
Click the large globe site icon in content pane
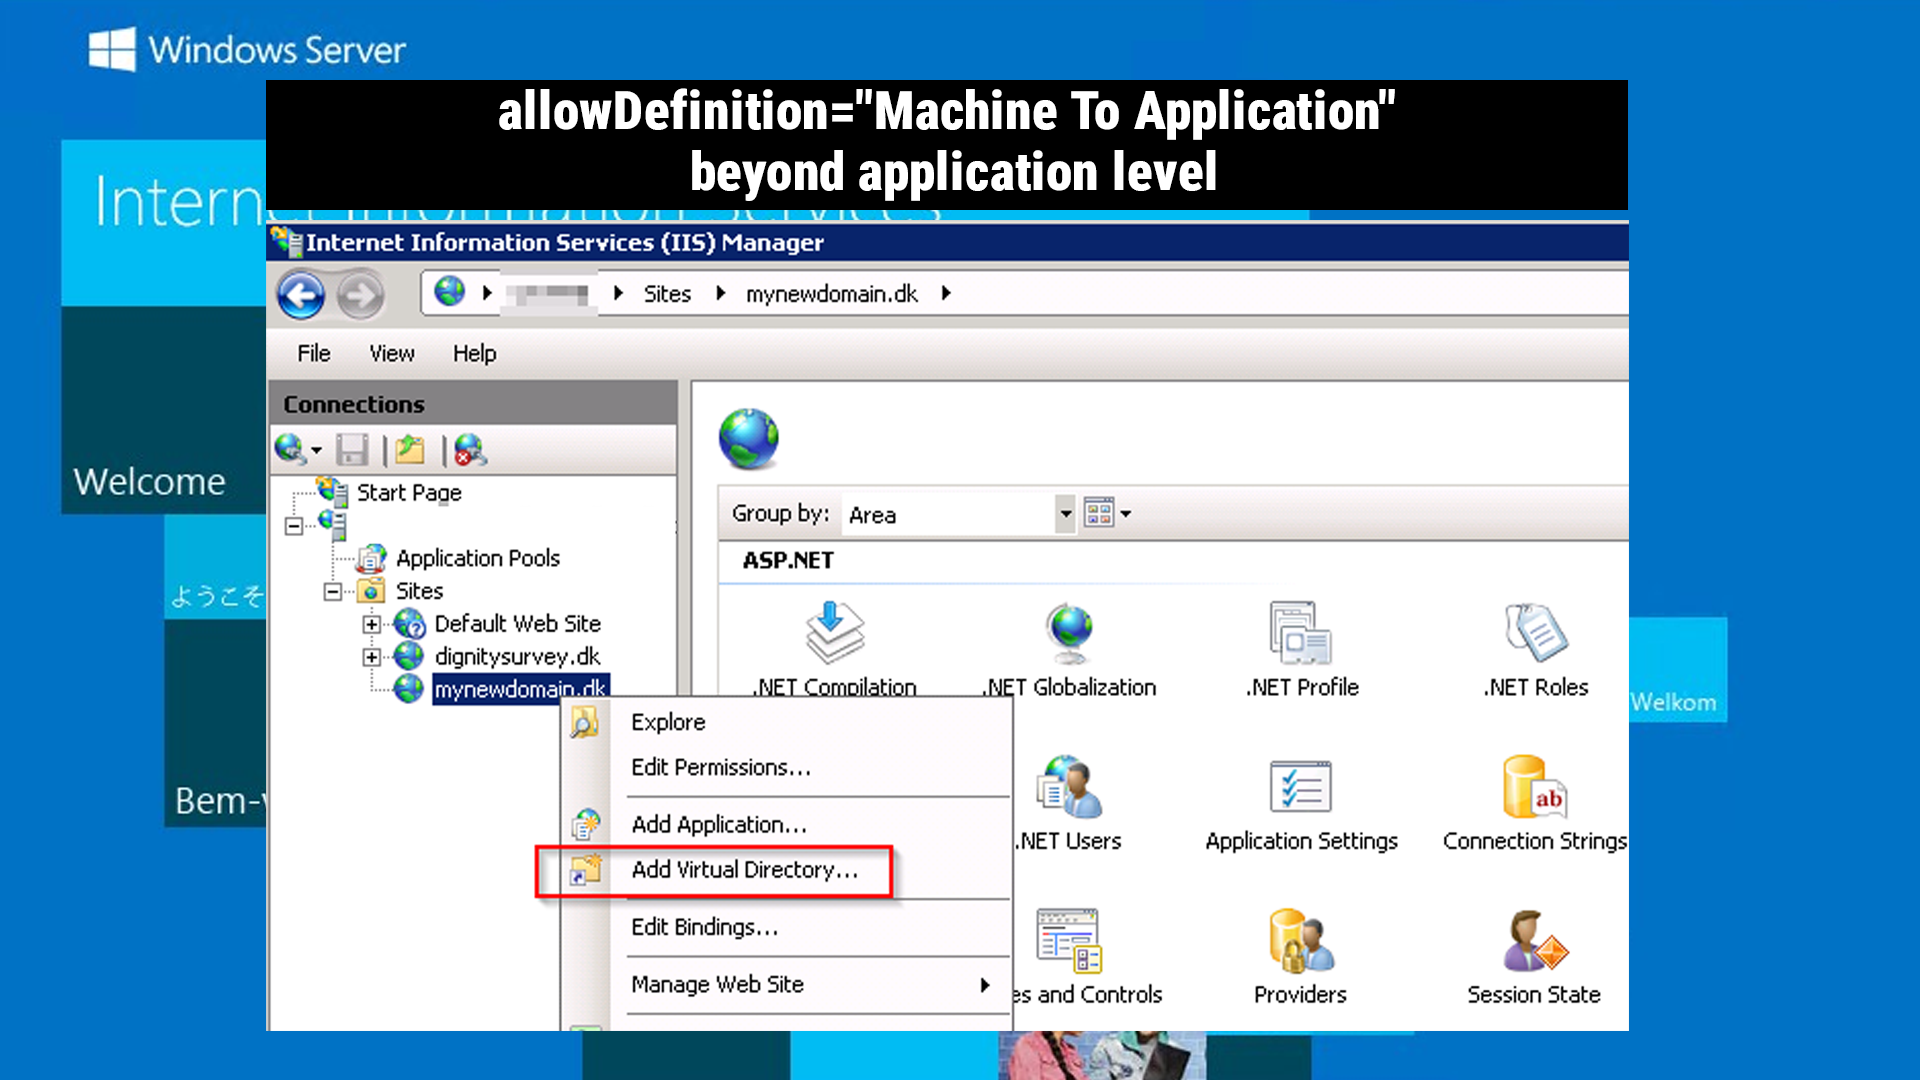pos(748,438)
